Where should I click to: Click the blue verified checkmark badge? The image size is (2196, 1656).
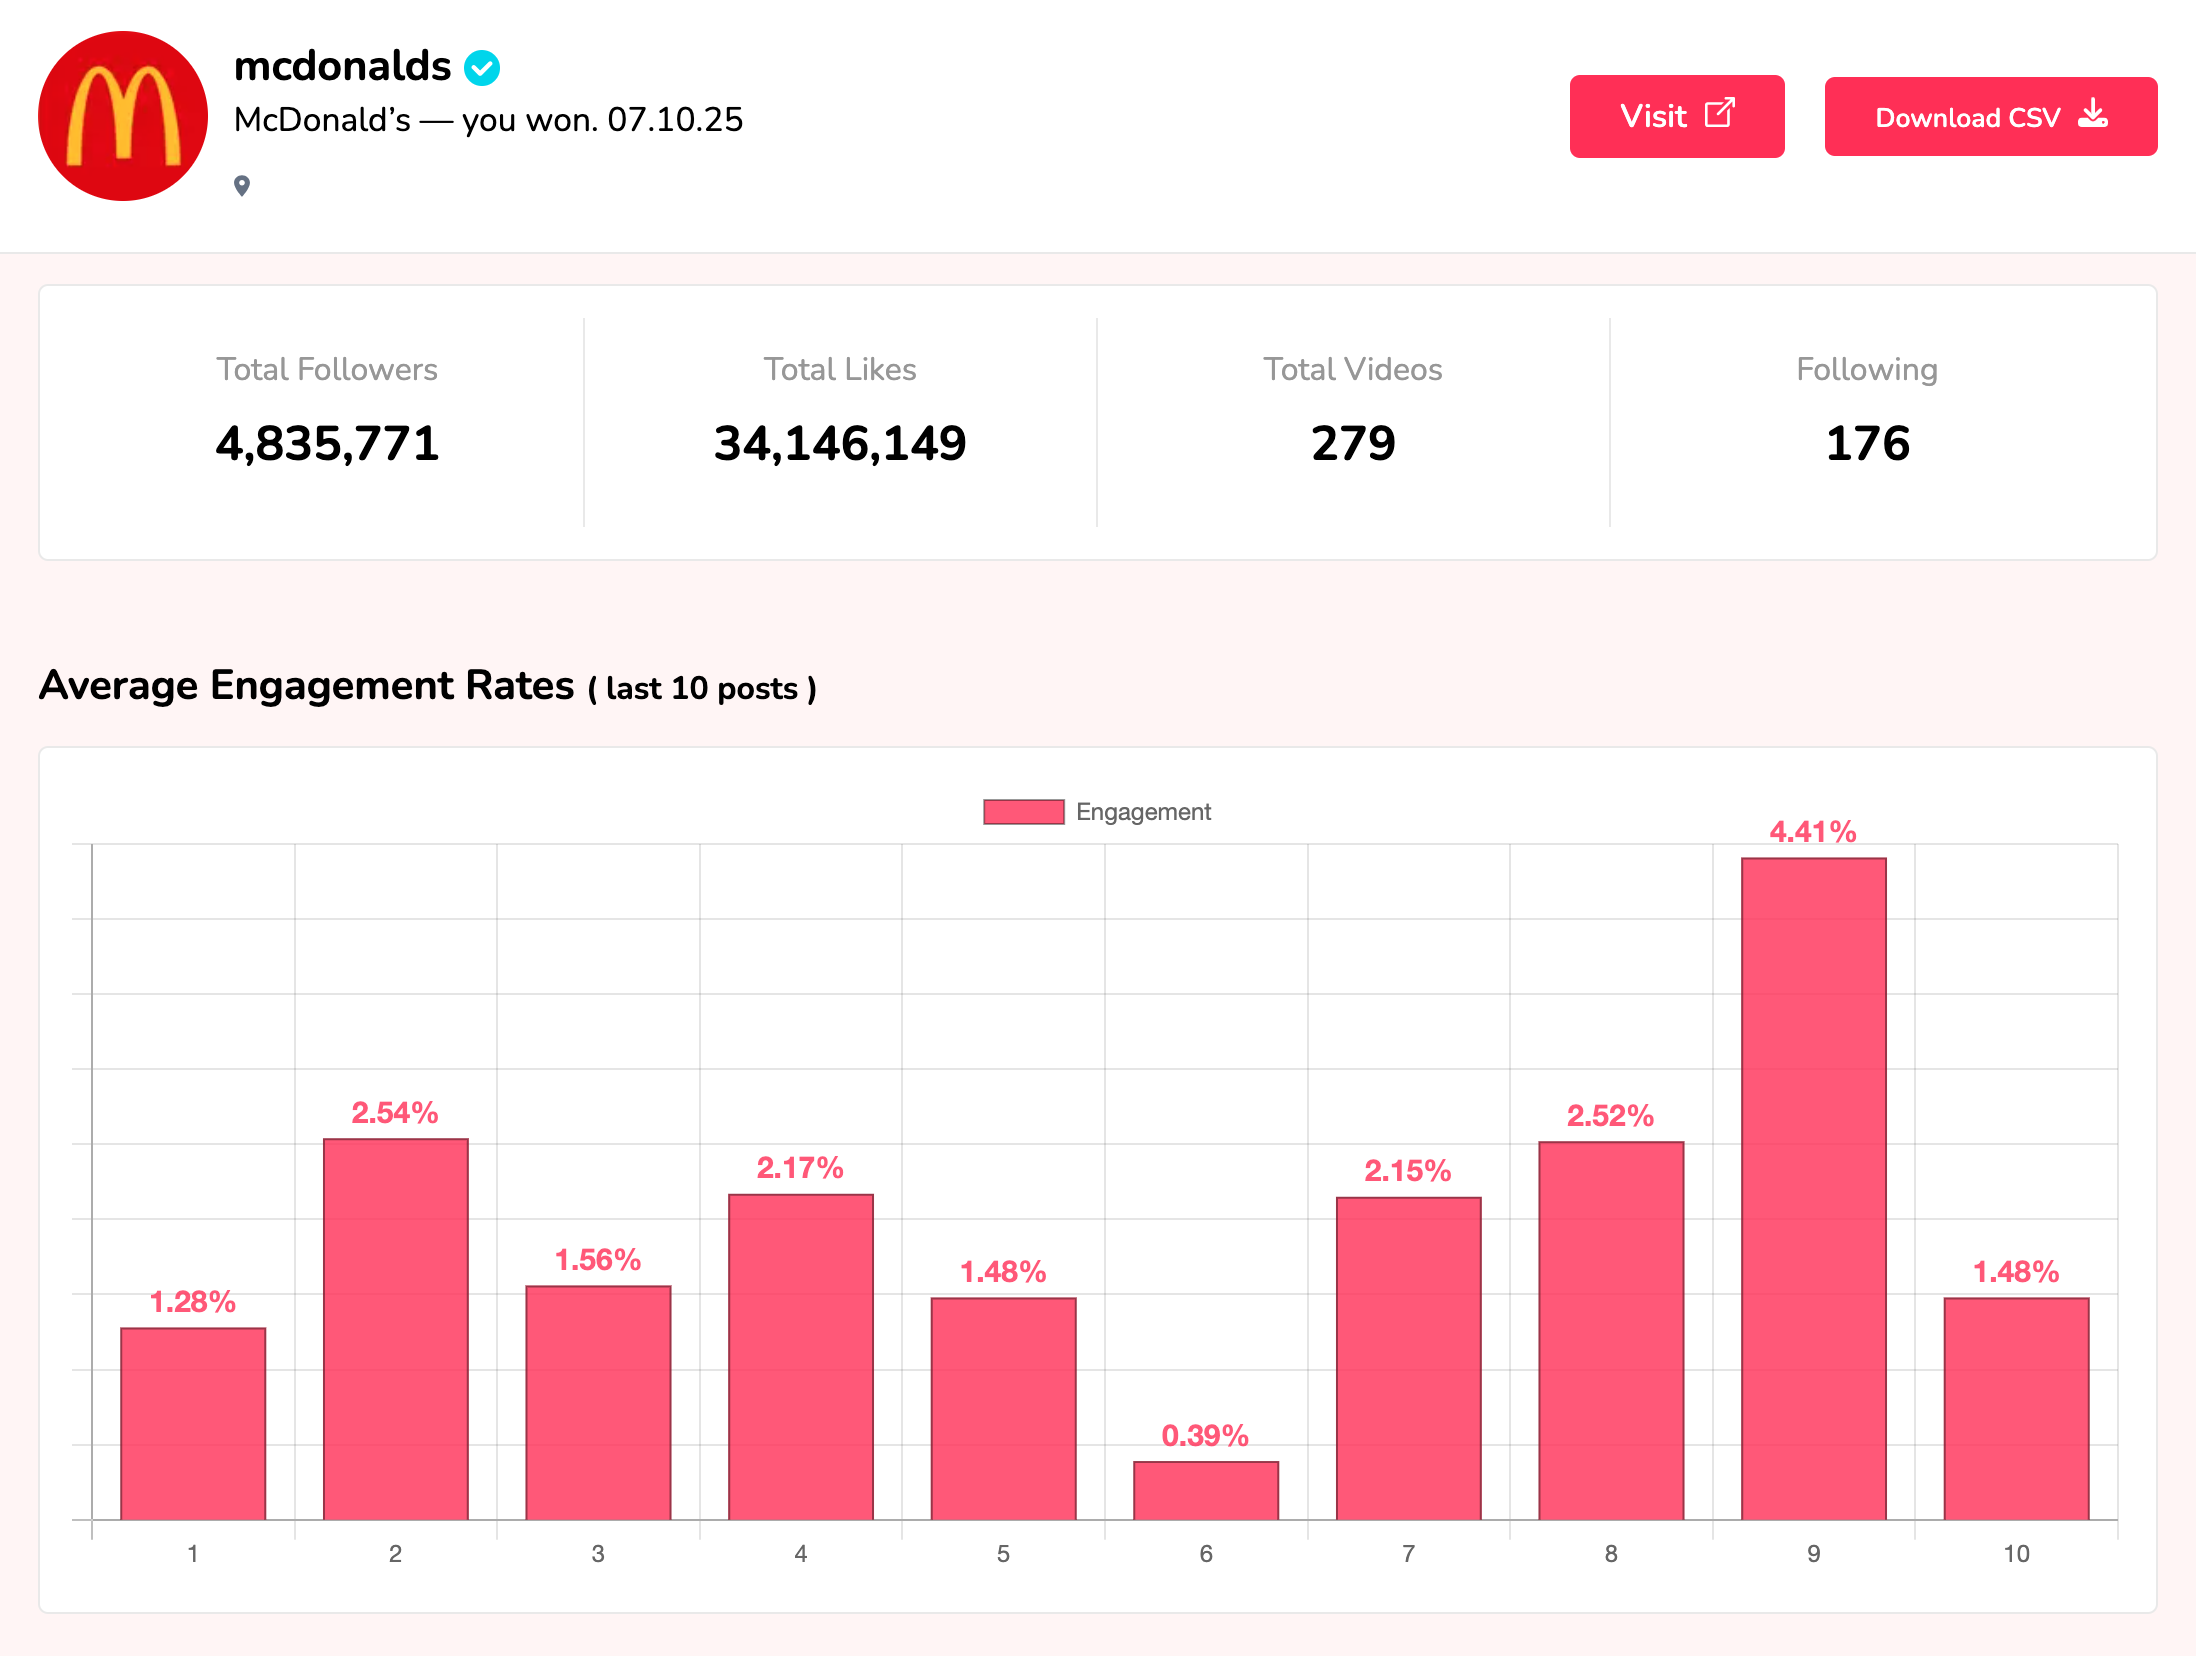[482, 68]
